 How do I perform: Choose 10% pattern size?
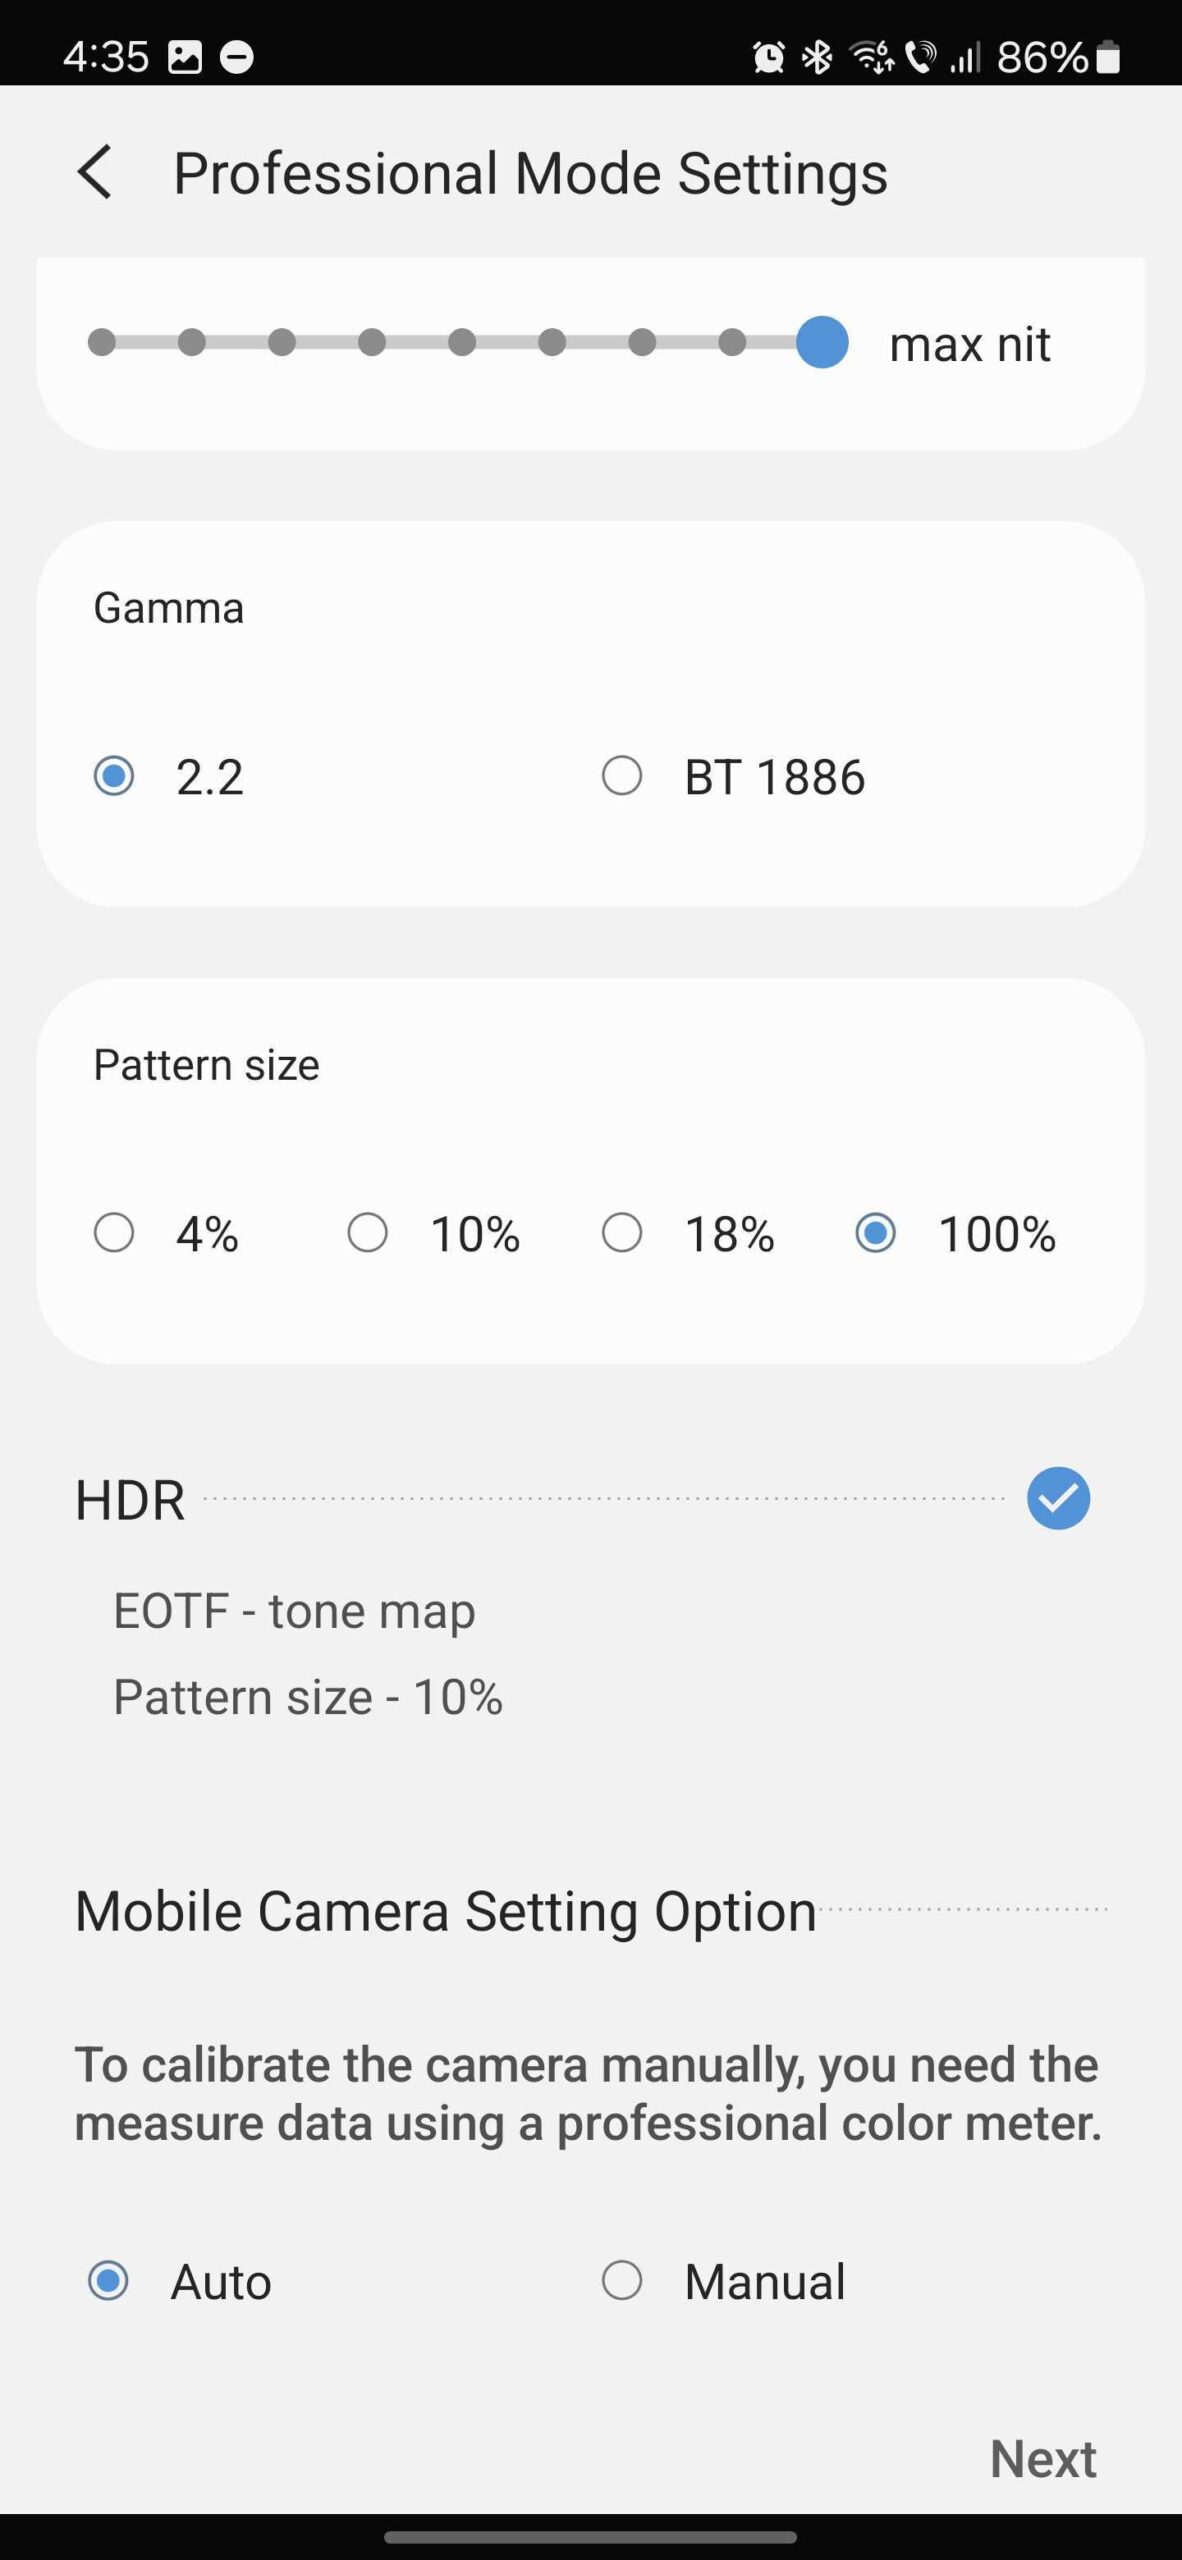pos(368,1233)
